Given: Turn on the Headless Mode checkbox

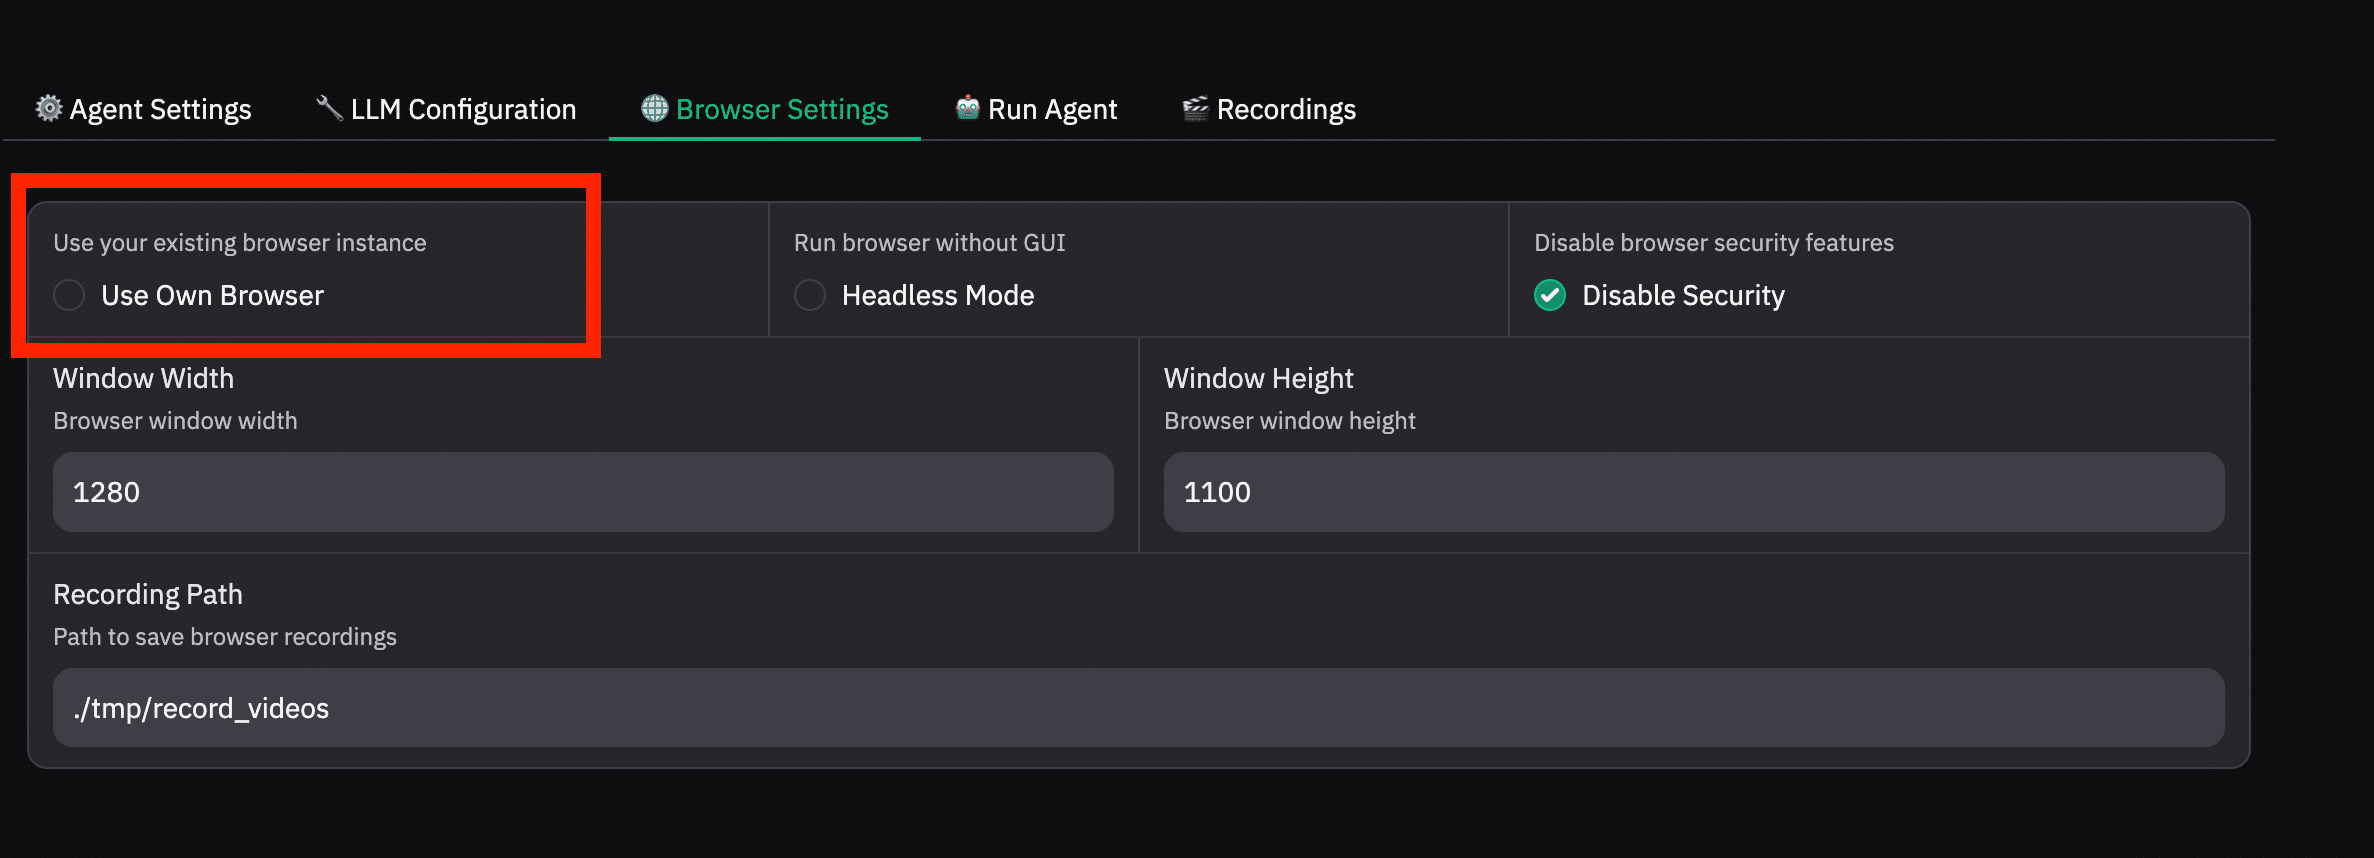Looking at the screenshot, I should click(810, 295).
